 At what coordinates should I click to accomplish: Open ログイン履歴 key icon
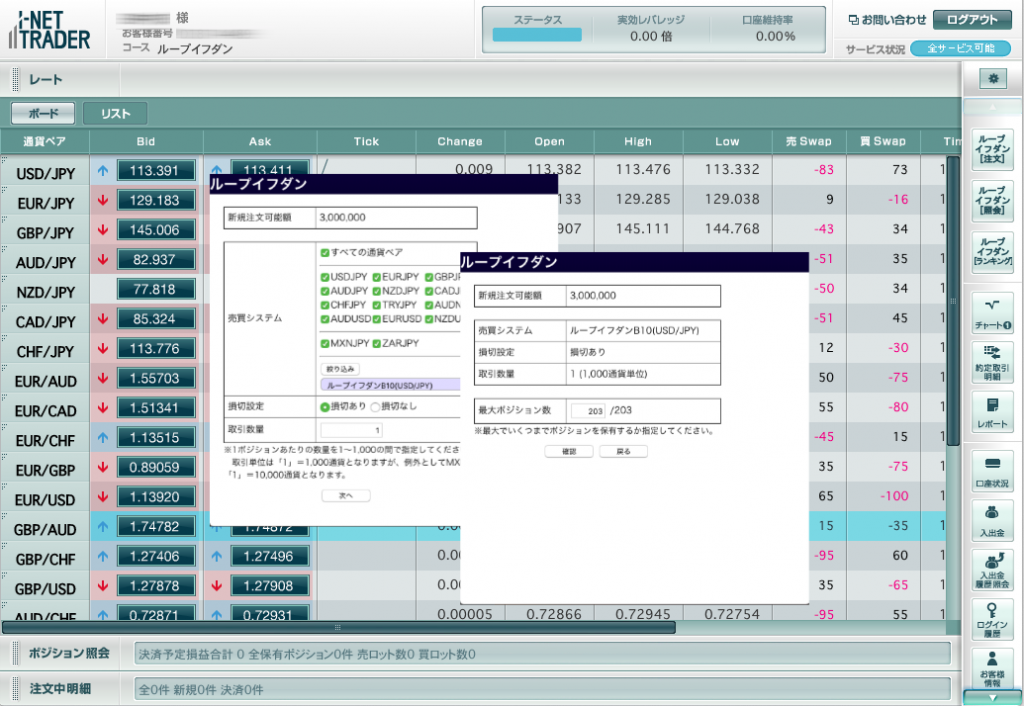pyautogui.click(x=992, y=620)
